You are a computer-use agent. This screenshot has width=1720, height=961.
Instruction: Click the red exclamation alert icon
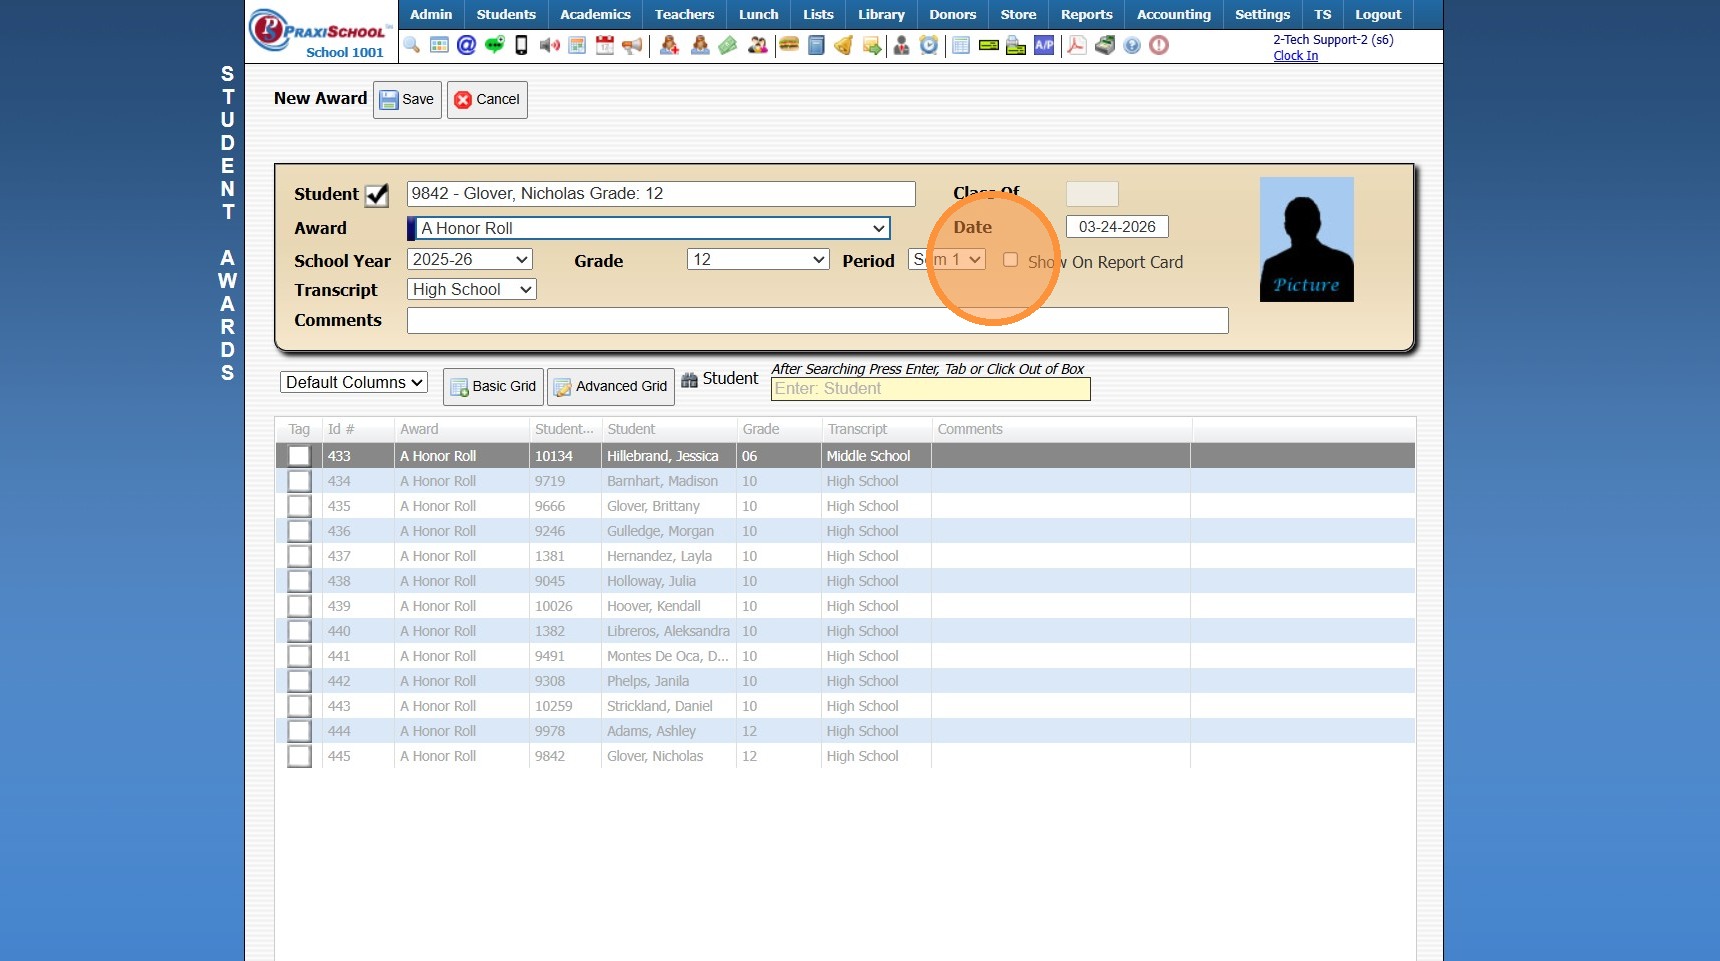(1159, 45)
